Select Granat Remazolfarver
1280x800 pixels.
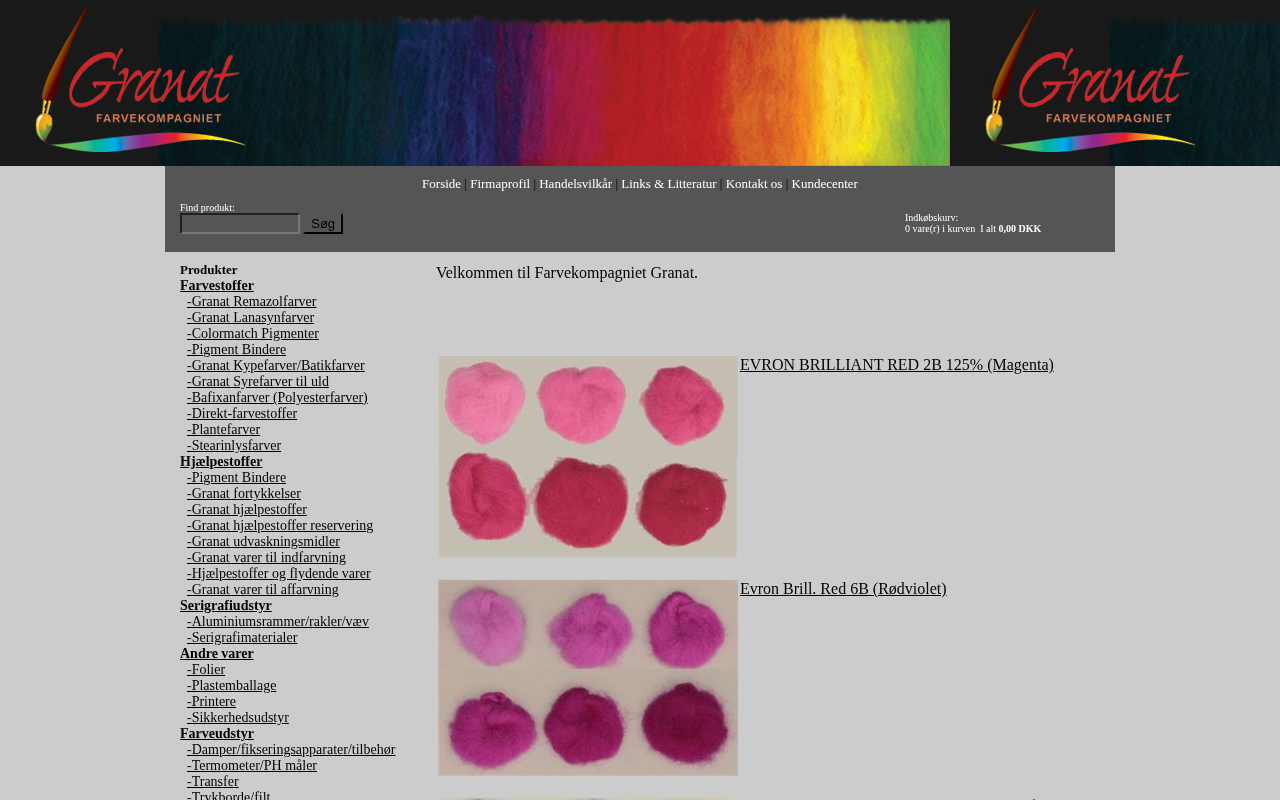coord(252,302)
